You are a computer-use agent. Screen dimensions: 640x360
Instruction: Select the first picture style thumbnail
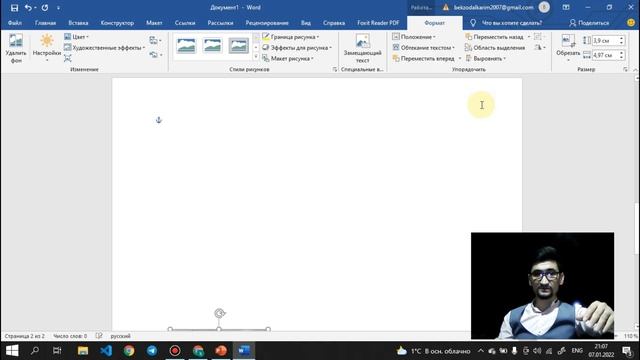[x=186, y=45]
